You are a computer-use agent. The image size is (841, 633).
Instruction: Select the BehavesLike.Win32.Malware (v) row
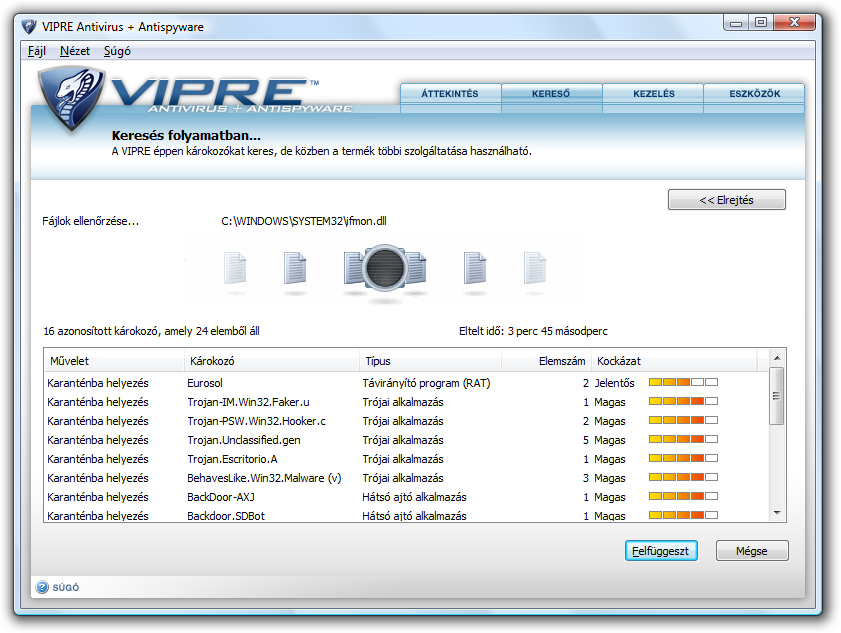point(407,478)
